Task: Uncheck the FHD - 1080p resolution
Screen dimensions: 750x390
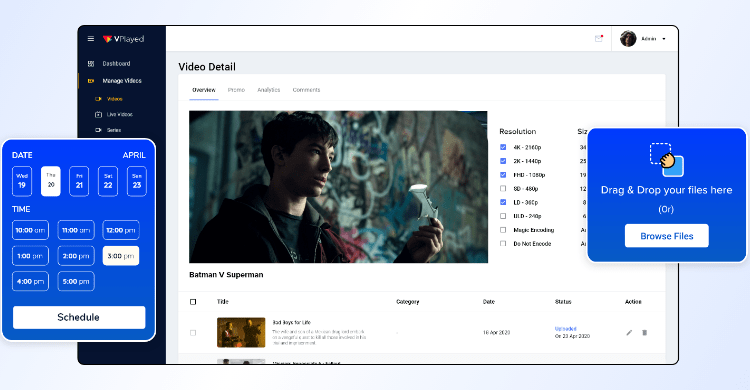Action: [503, 175]
